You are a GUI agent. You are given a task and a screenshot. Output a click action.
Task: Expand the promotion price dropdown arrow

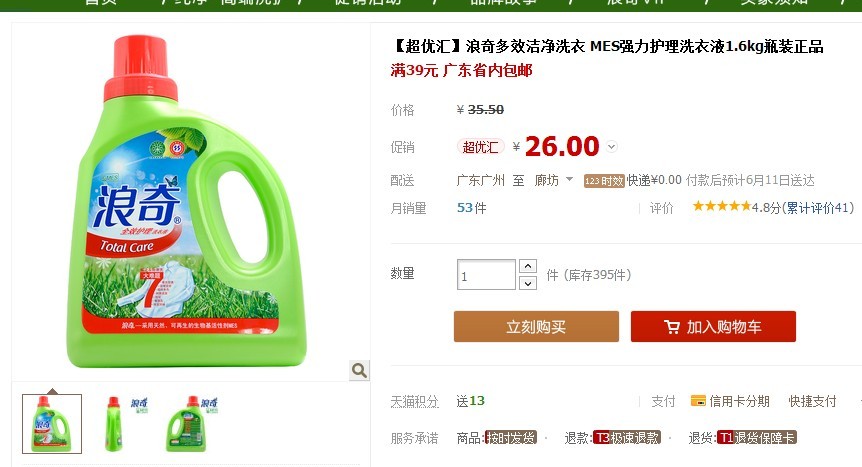tap(612, 147)
